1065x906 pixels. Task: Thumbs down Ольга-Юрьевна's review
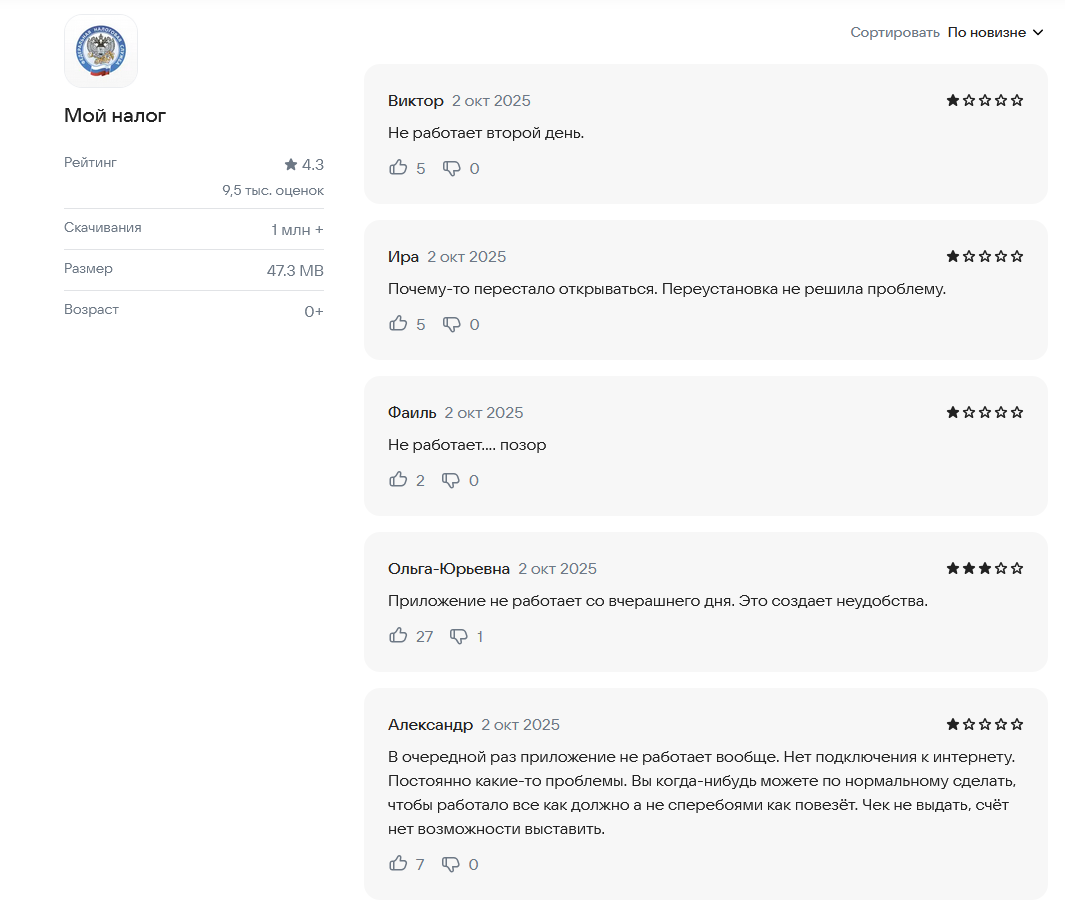click(459, 636)
